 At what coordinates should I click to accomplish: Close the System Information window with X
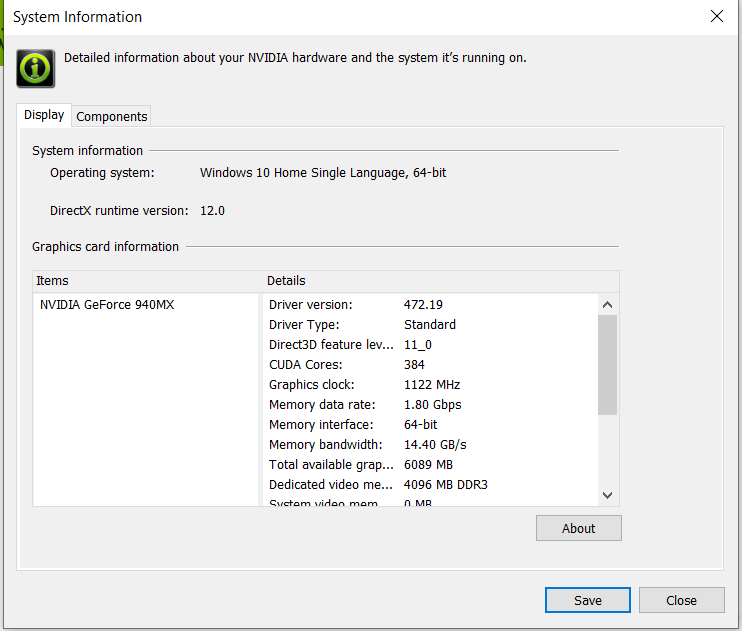click(716, 17)
